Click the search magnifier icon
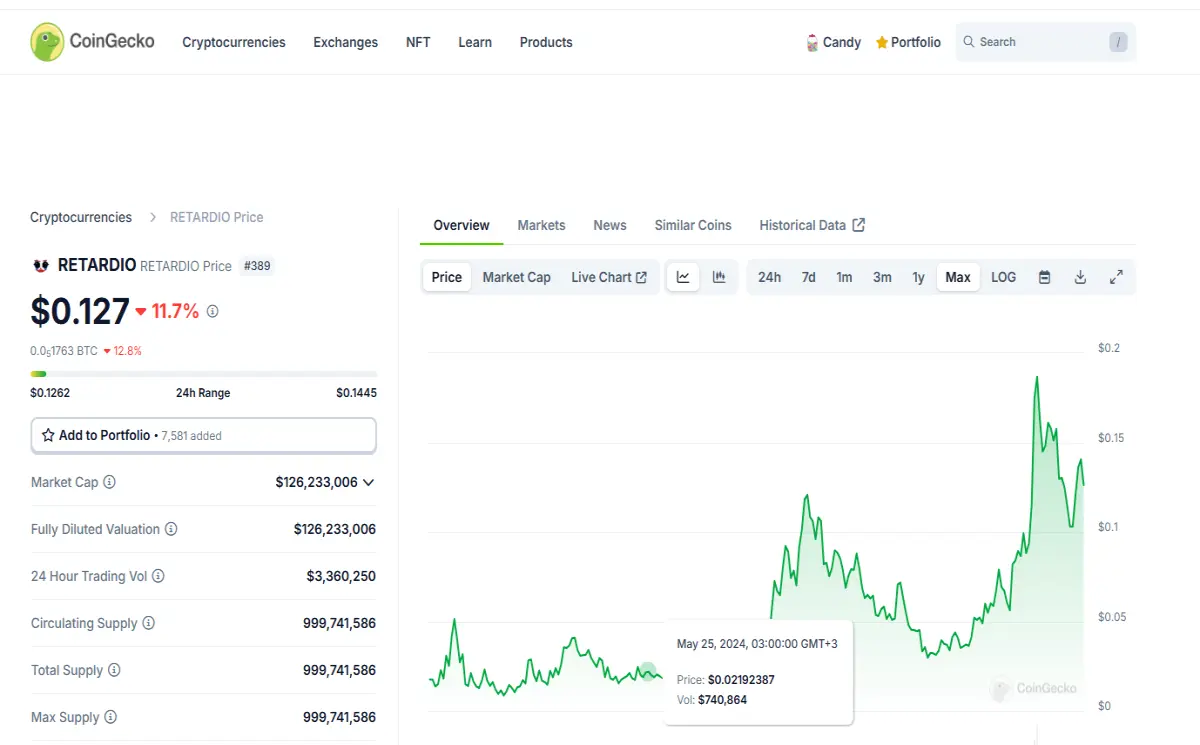This screenshot has height=745, width=1200. 968,42
